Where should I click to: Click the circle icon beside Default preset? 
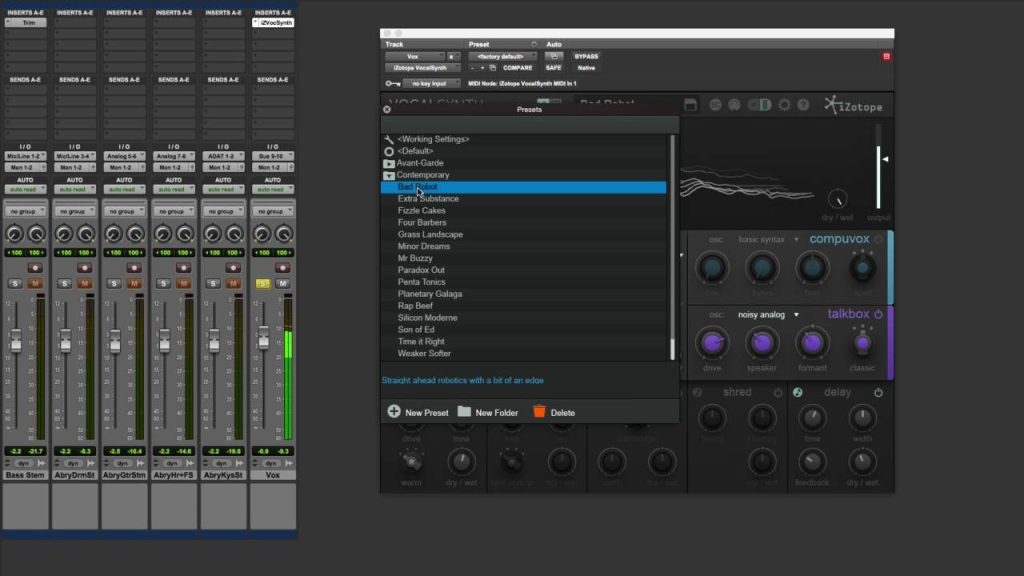389,151
